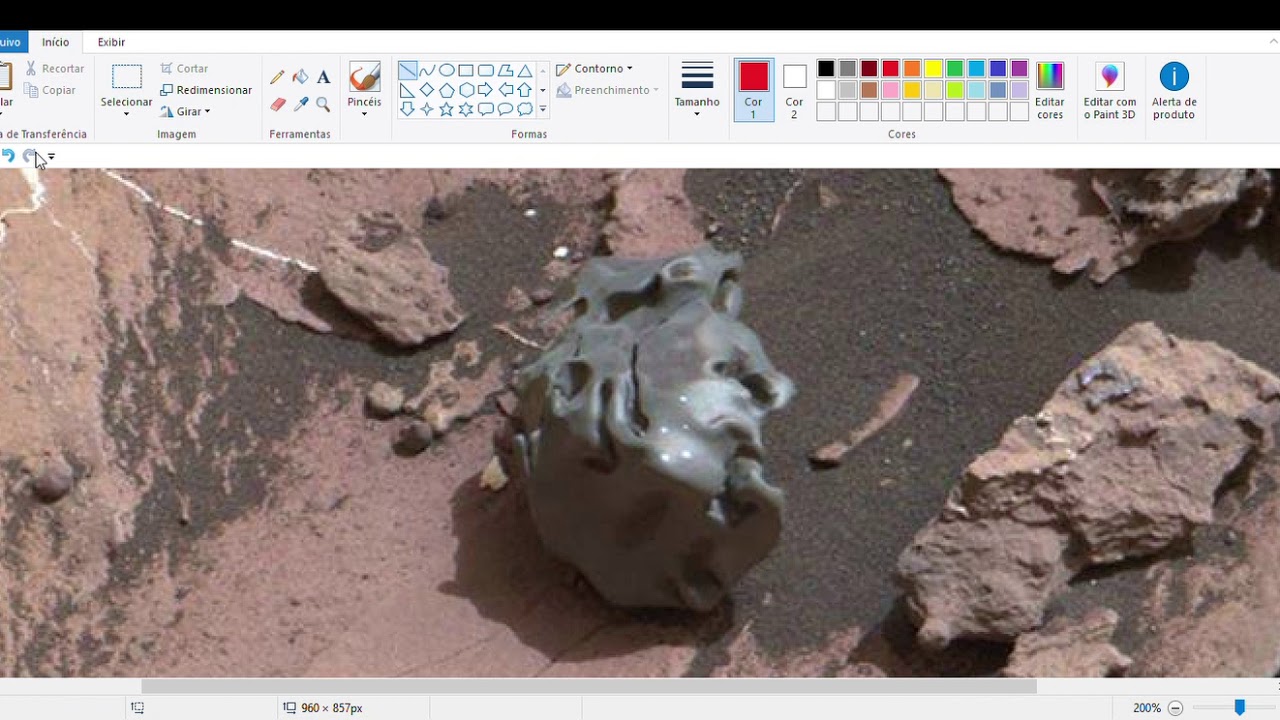The image size is (1280, 720).
Task: Select the Color picker eyedropper tool
Action: pos(300,104)
